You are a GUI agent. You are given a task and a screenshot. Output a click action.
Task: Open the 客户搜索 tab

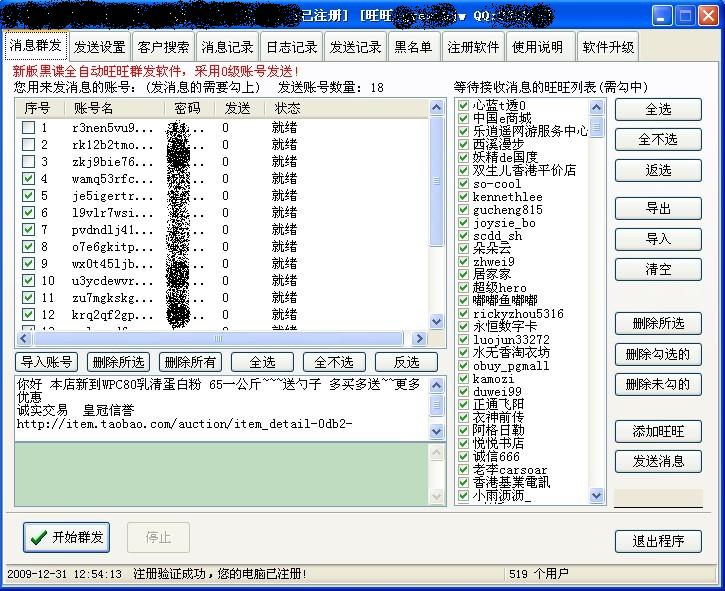(x=163, y=47)
